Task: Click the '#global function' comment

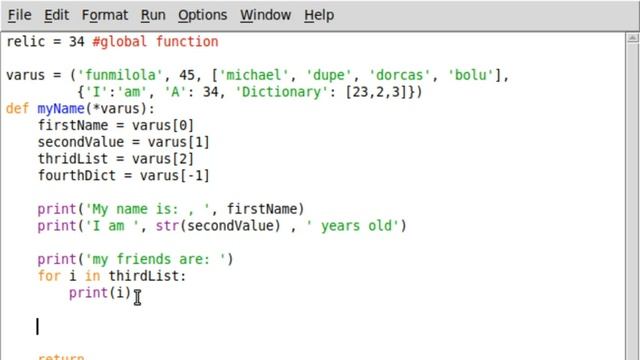Action: [155, 42]
